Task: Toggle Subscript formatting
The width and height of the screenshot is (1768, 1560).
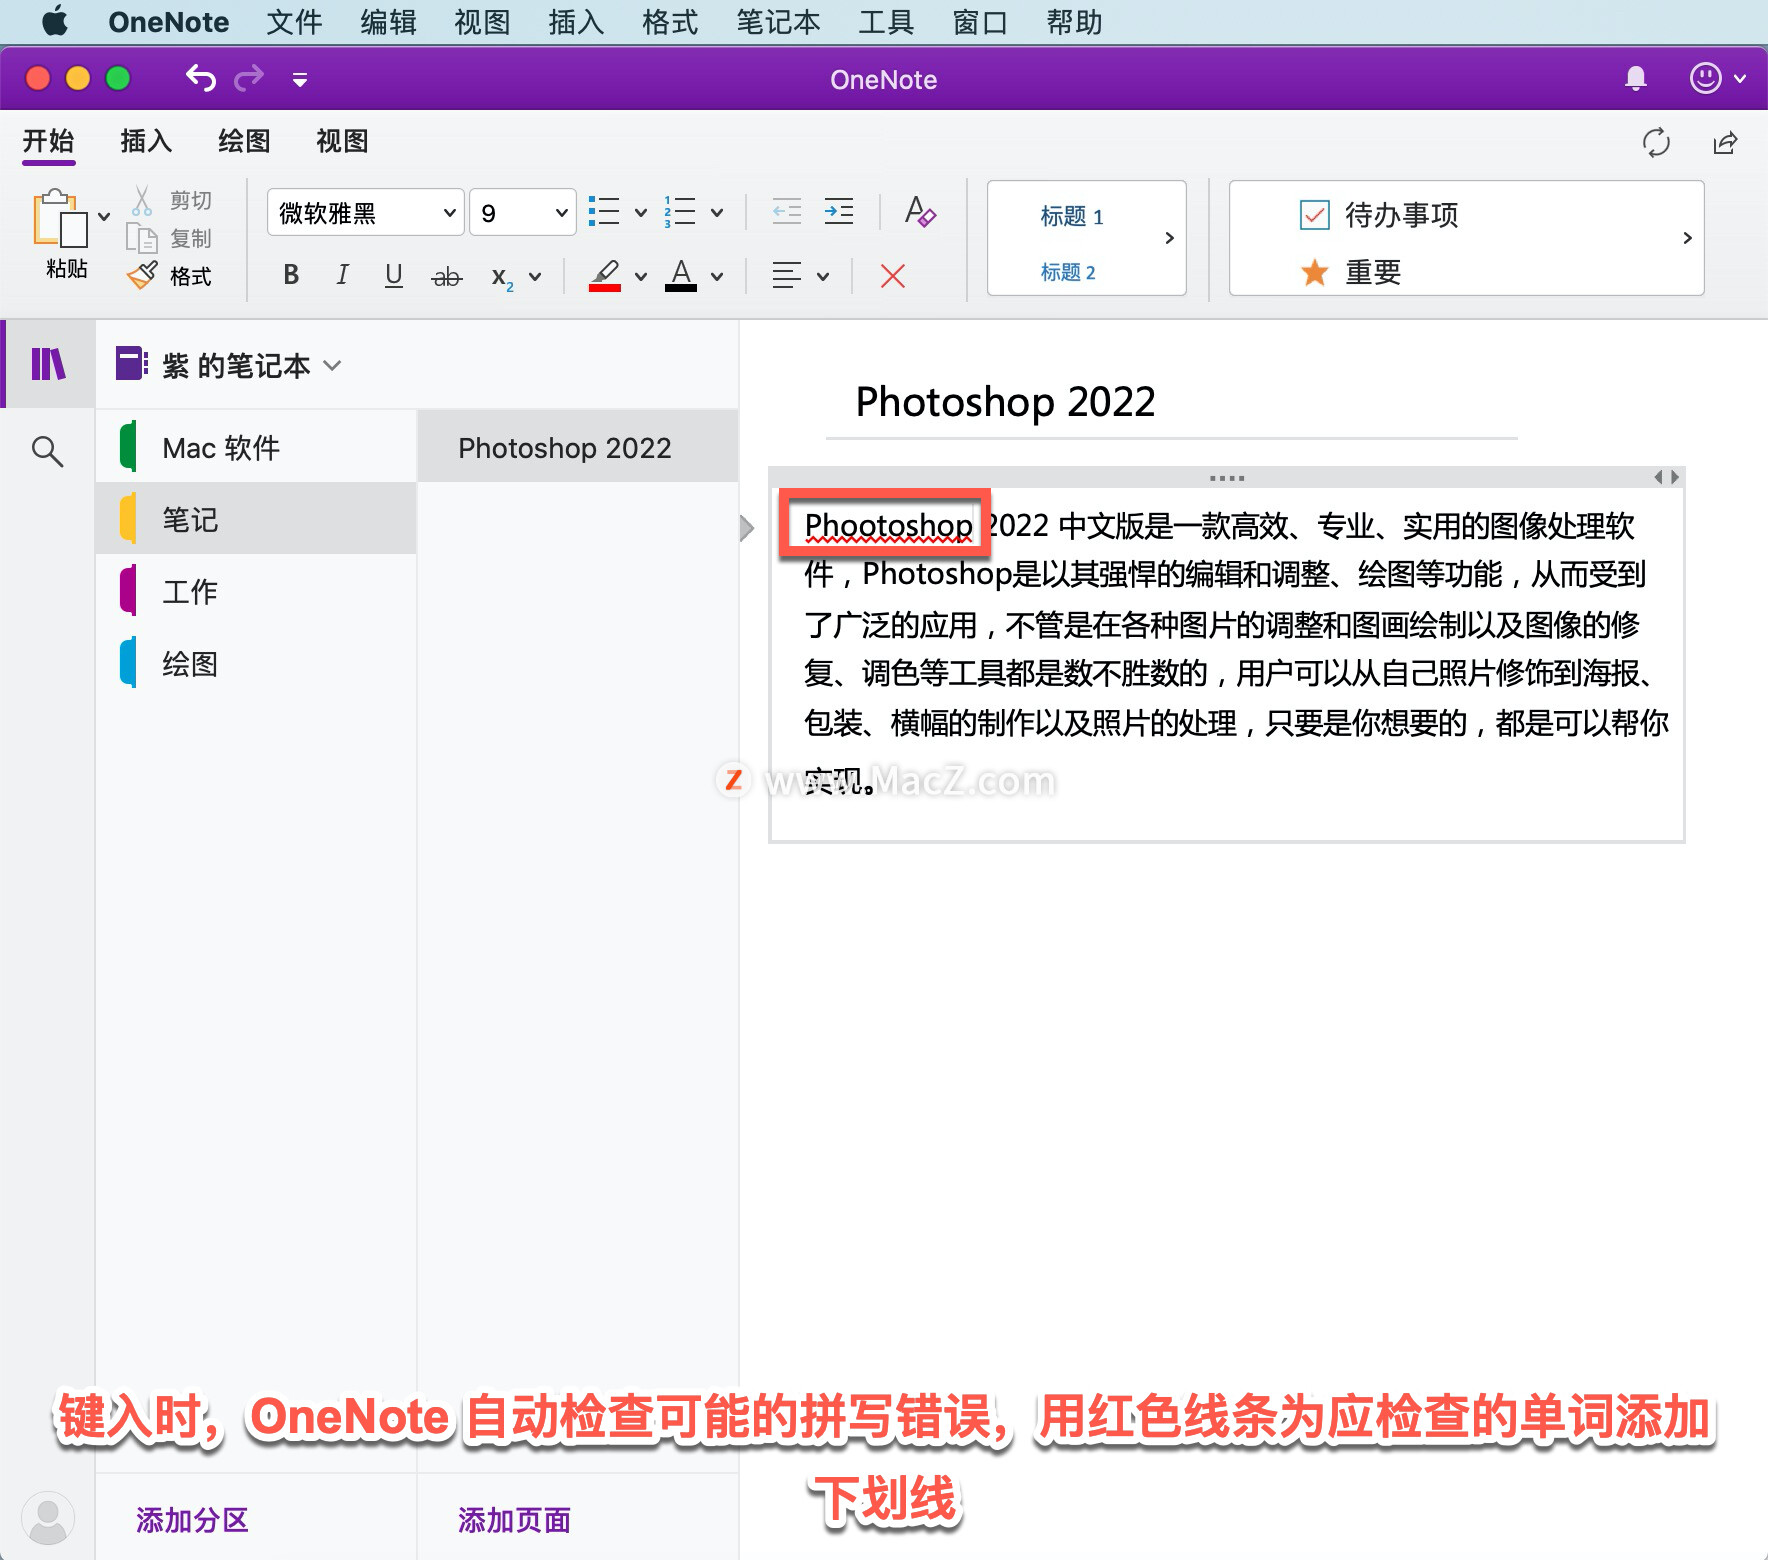Action: (502, 277)
